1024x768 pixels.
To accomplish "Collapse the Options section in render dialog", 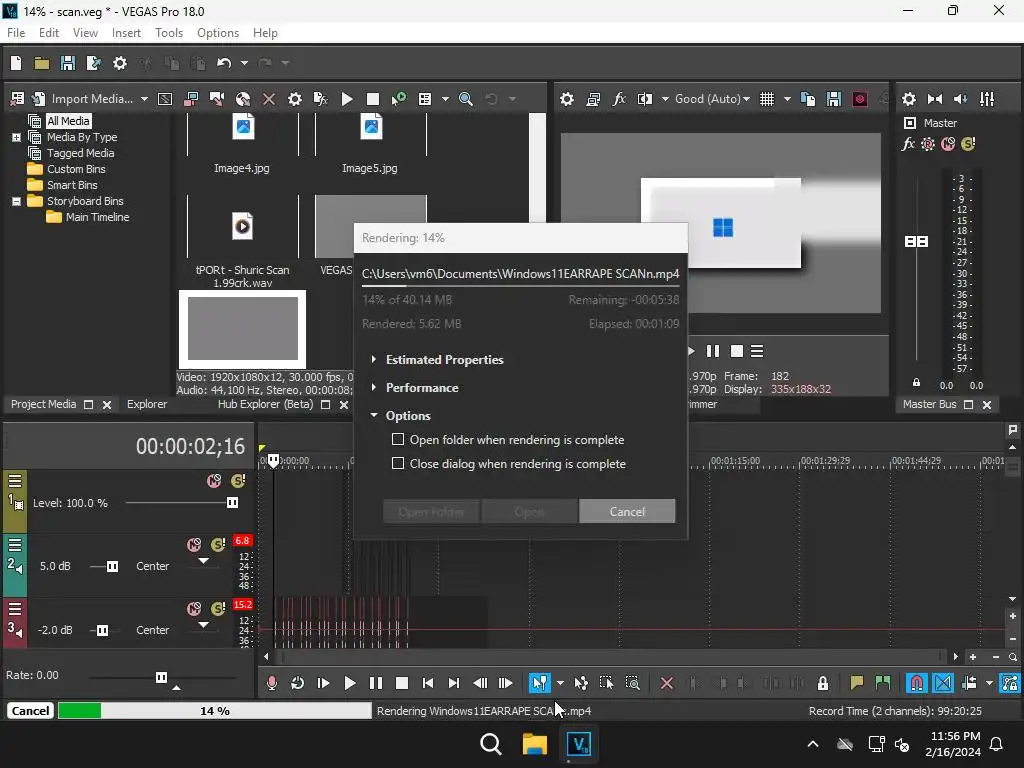I will pos(374,415).
